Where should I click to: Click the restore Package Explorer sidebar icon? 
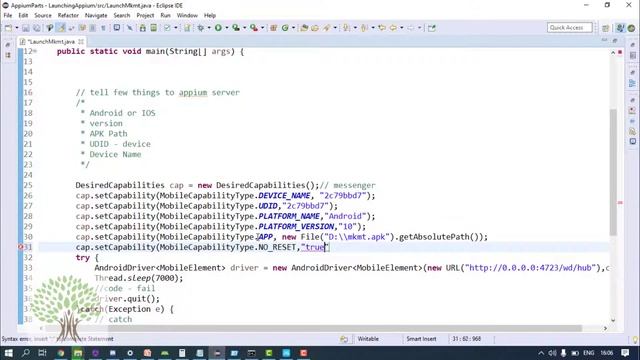[x=8, y=45]
